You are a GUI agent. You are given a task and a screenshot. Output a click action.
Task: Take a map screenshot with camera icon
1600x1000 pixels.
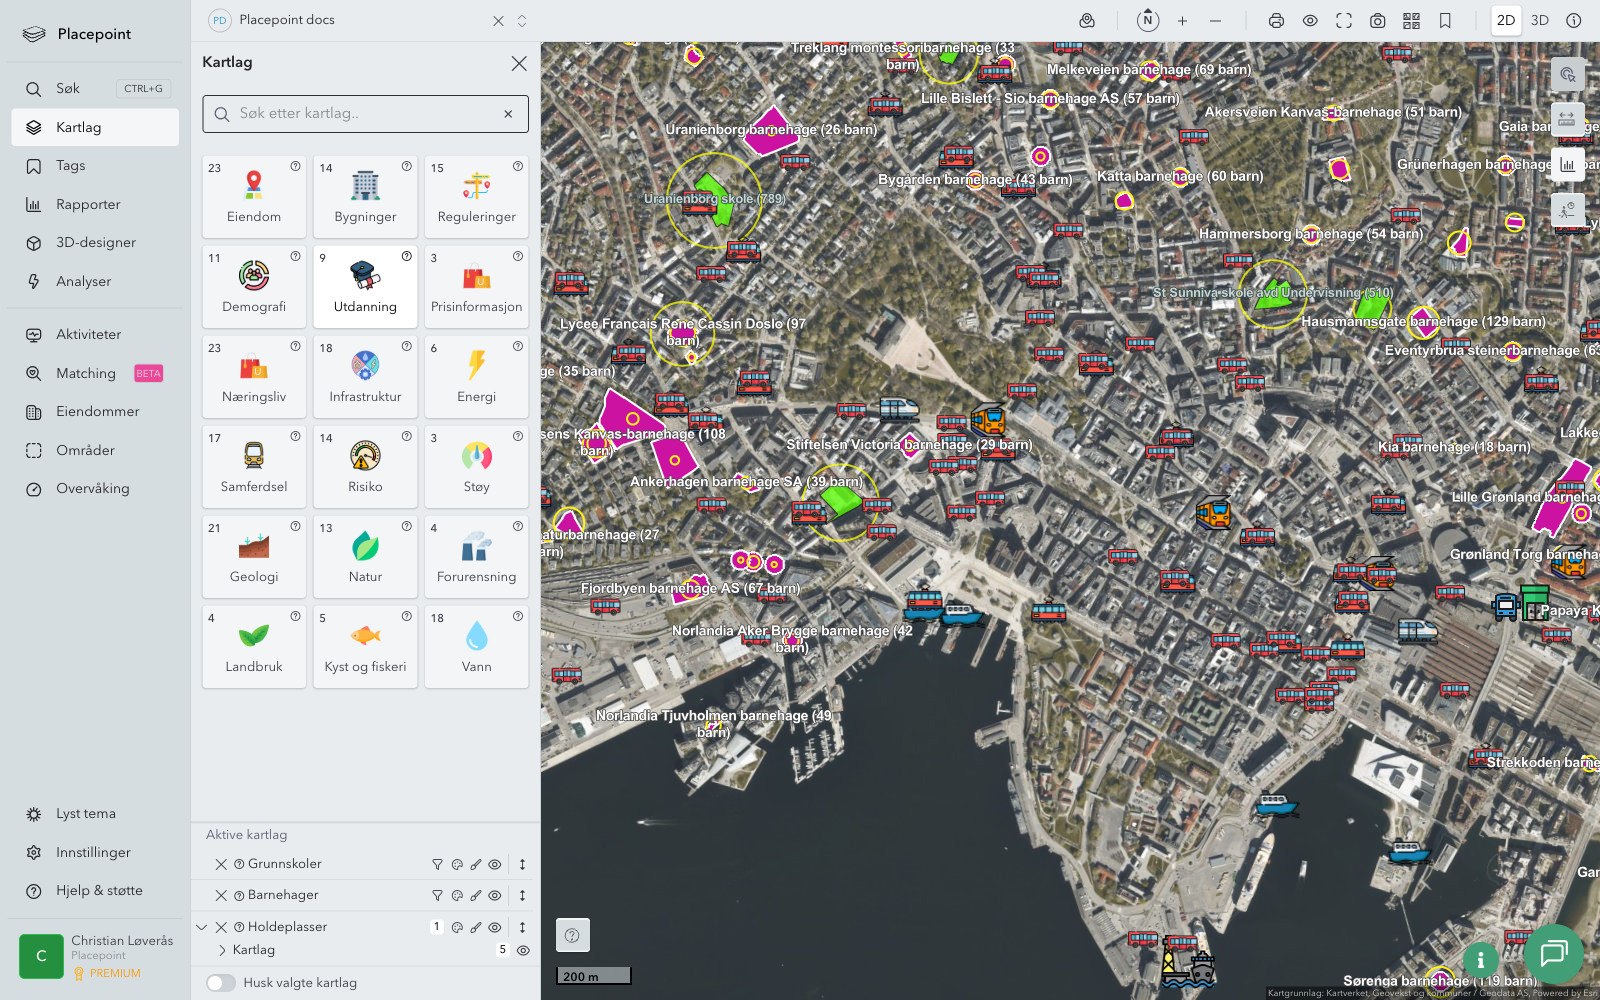[x=1377, y=21]
